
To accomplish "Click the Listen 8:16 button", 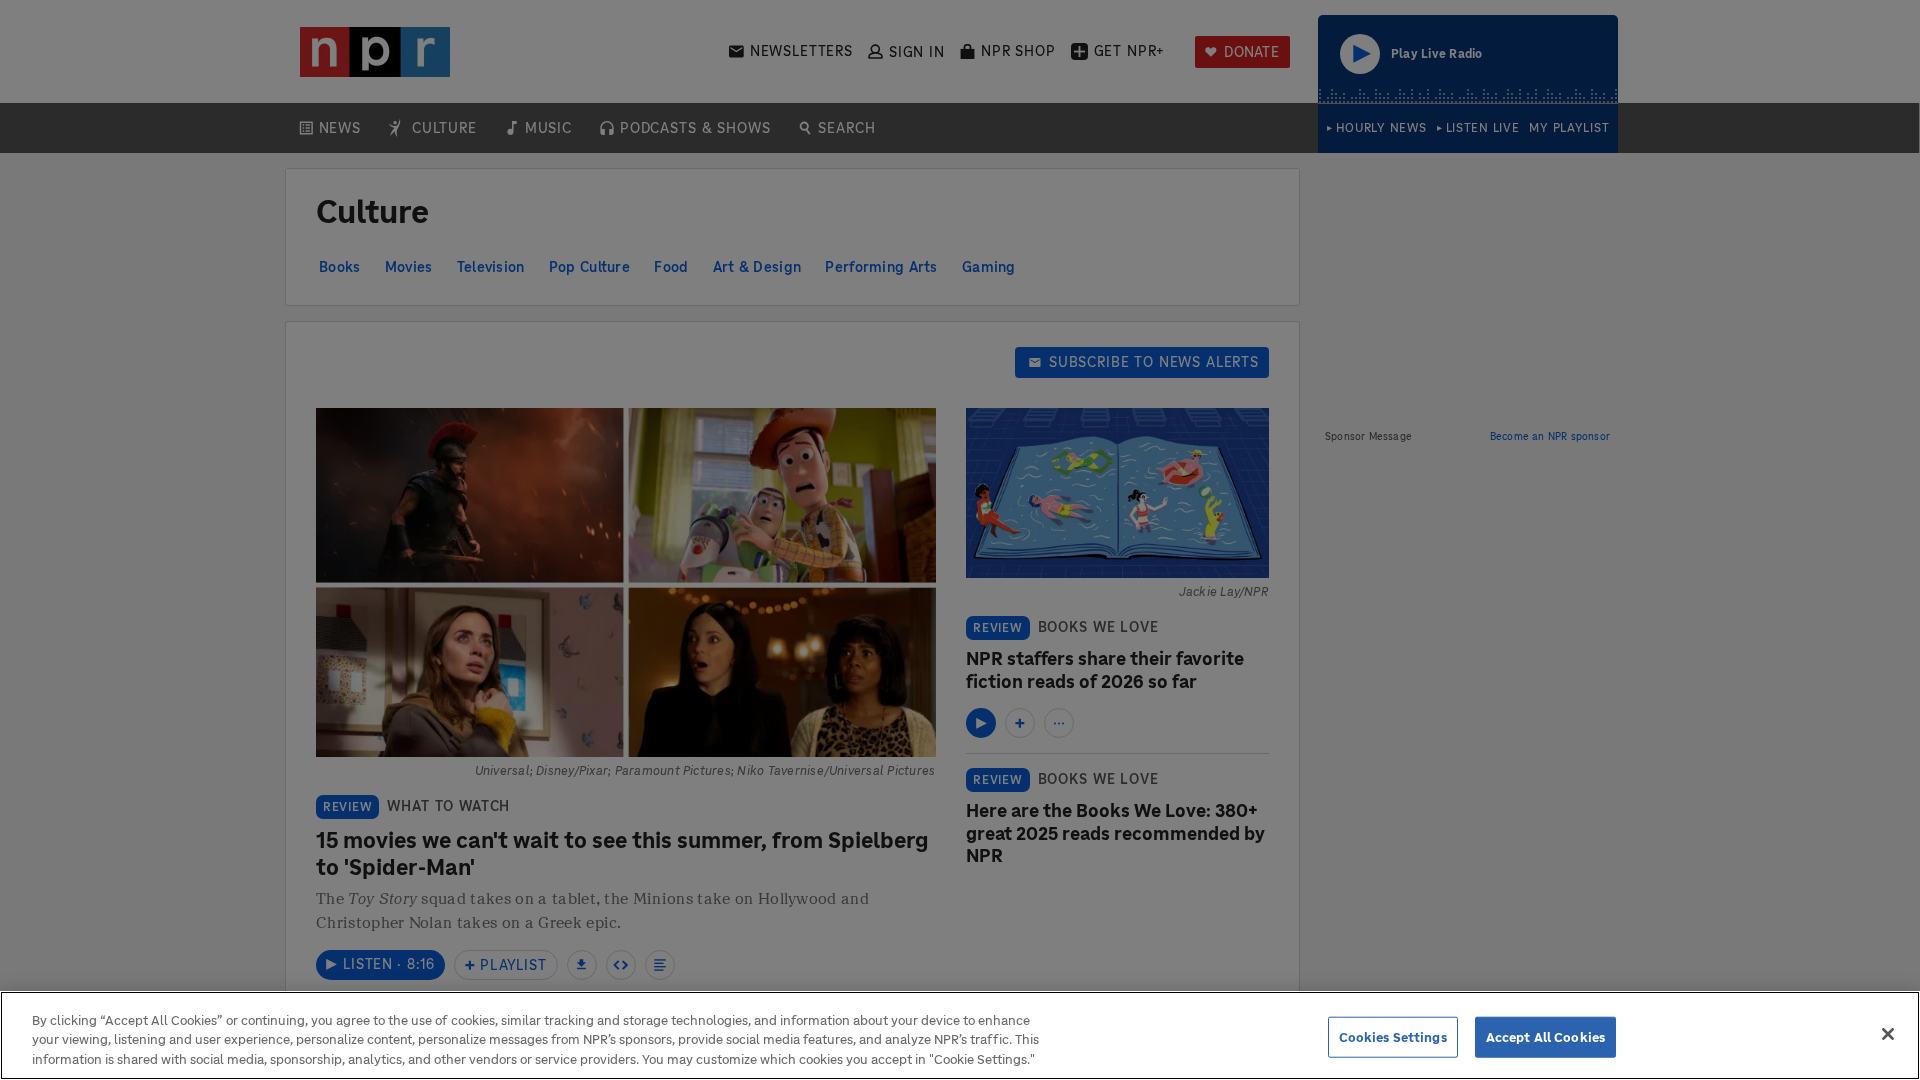I will click(x=380, y=965).
